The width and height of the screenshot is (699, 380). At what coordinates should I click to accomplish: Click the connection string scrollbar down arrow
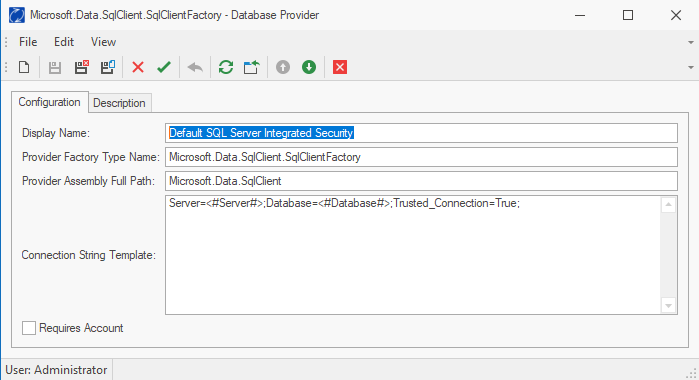pyautogui.click(x=668, y=306)
